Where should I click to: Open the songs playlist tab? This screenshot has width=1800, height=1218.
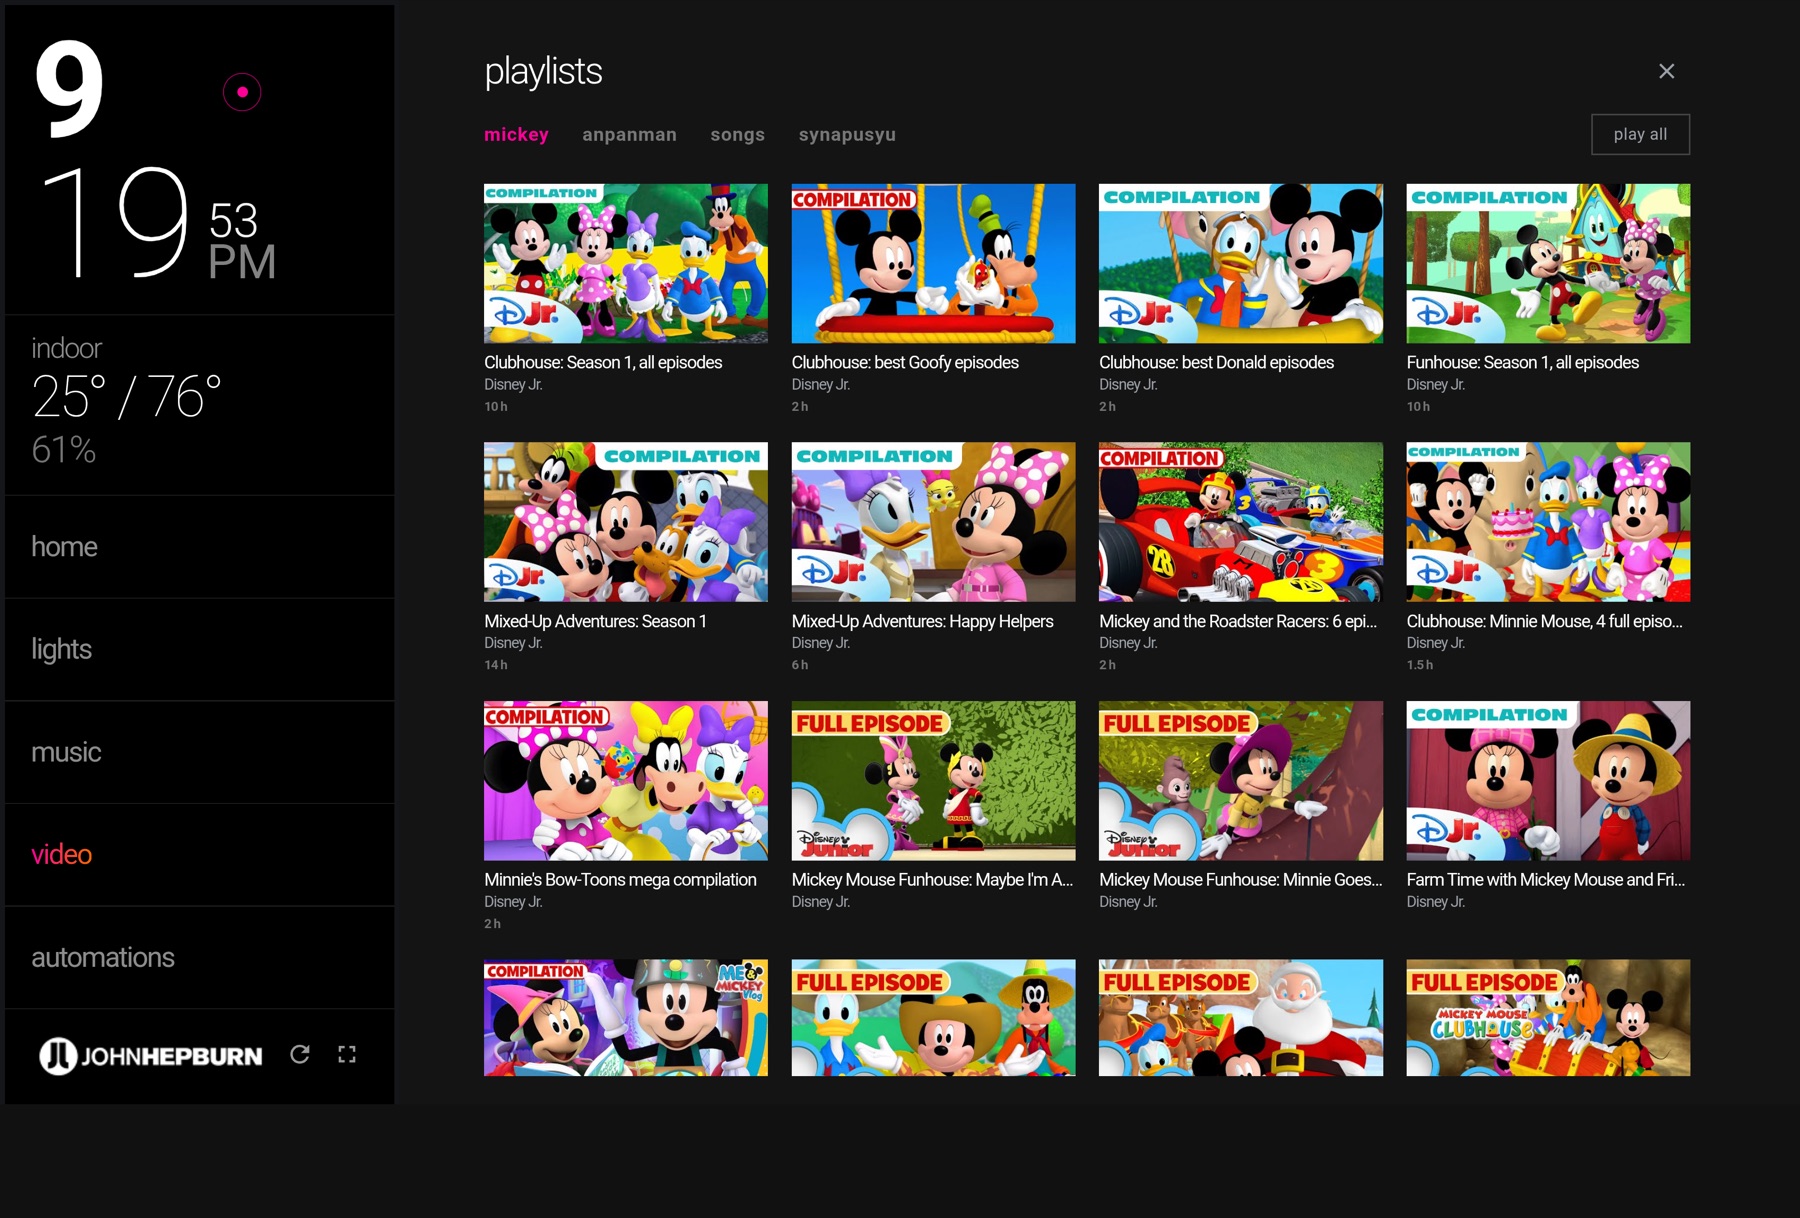point(737,134)
